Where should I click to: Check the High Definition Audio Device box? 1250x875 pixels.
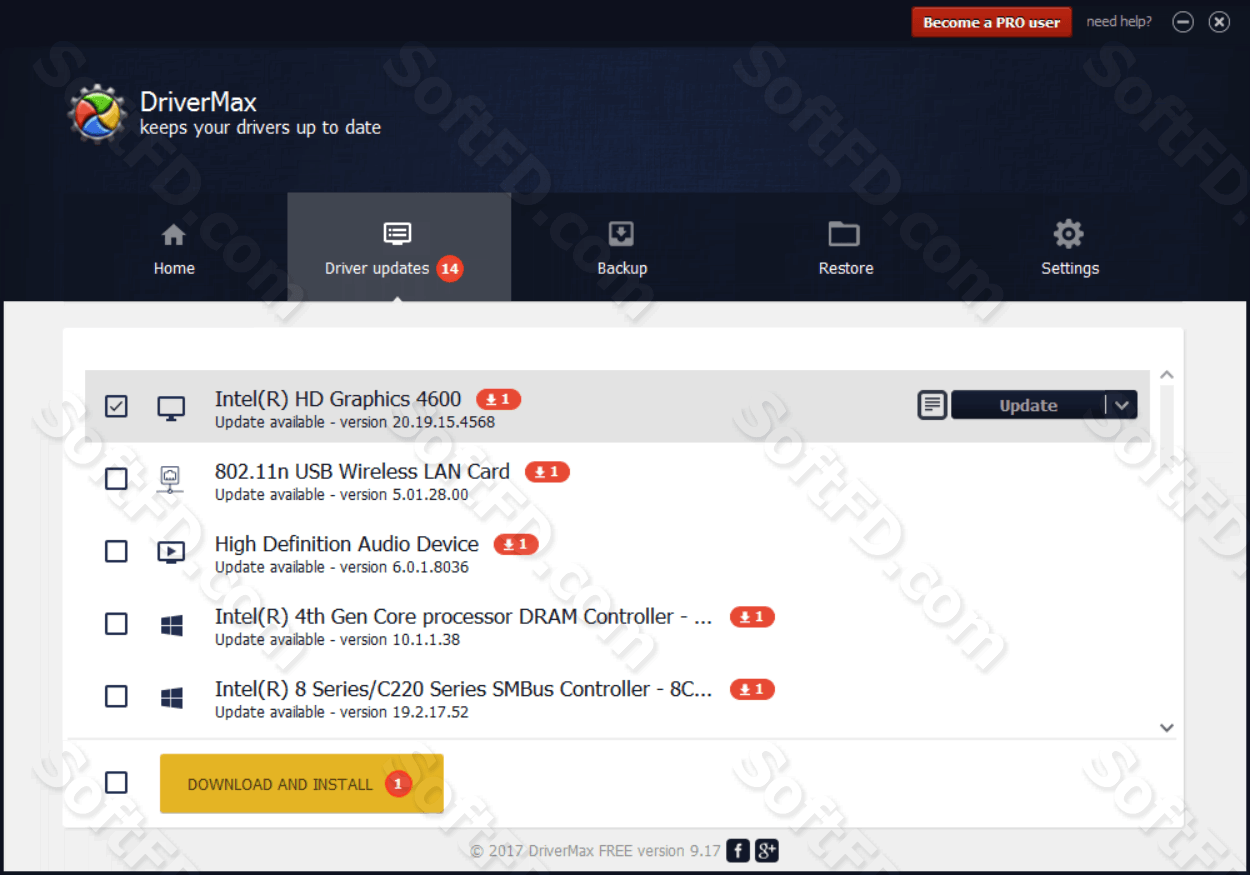pyautogui.click(x=117, y=551)
